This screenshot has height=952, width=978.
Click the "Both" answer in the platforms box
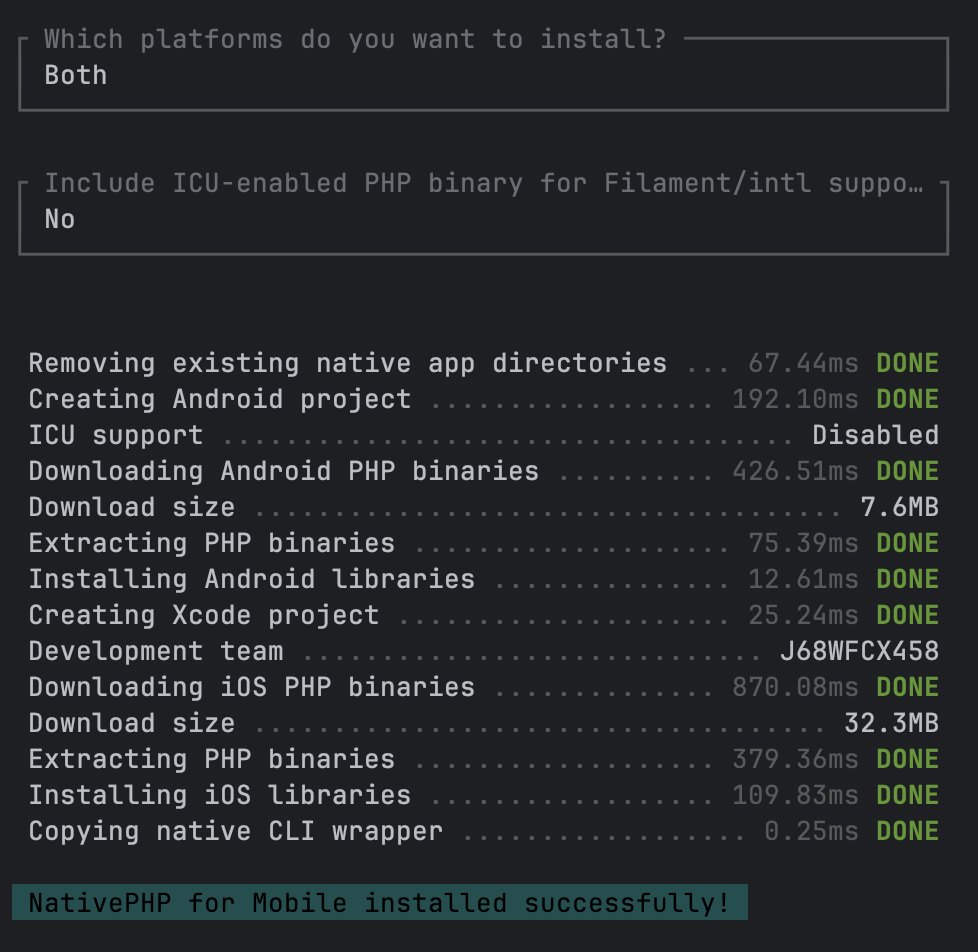(76, 75)
